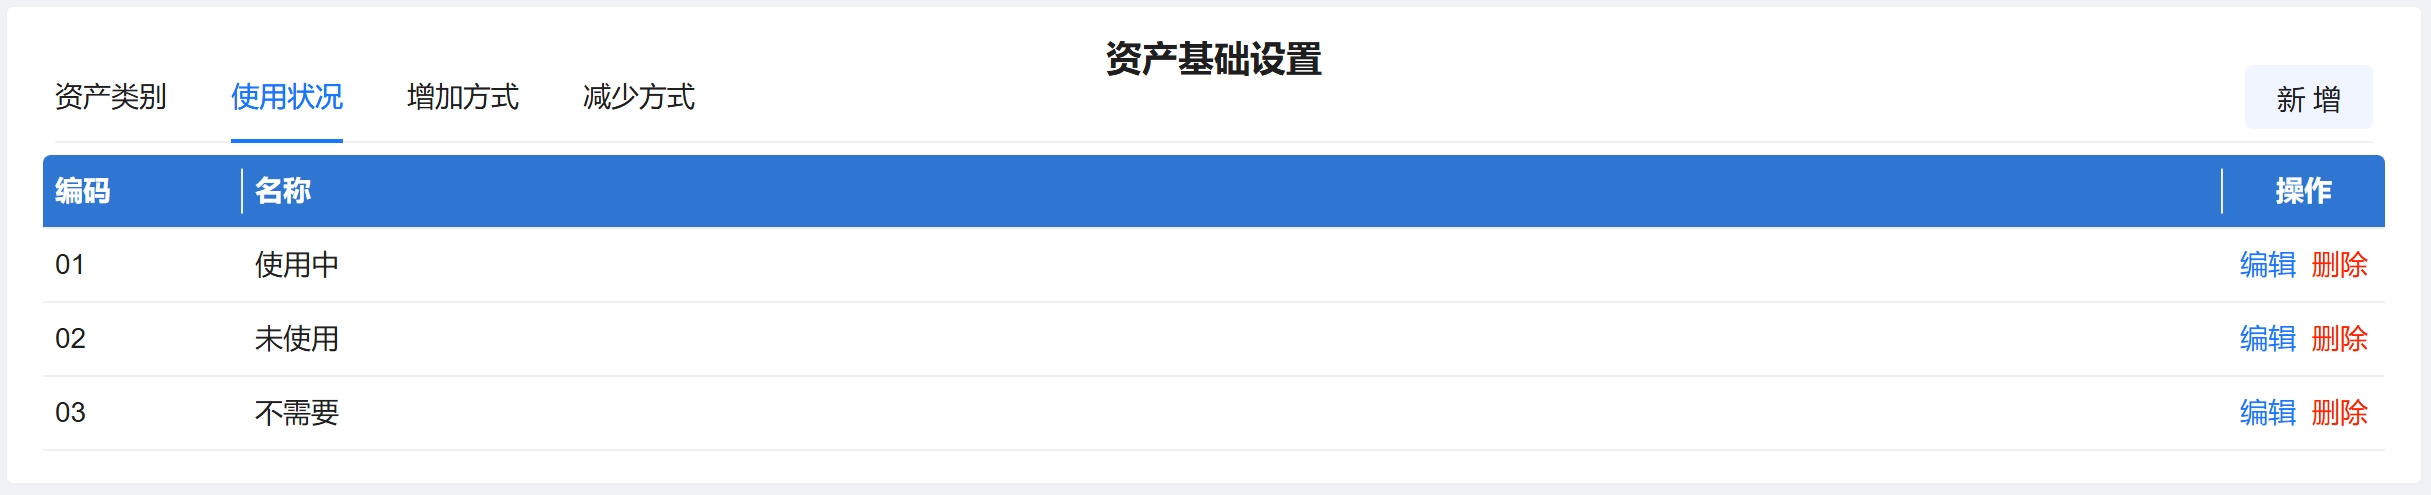Click the 不需要 name cell
This screenshot has height=495, width=2431.
[x=297, y=413]
